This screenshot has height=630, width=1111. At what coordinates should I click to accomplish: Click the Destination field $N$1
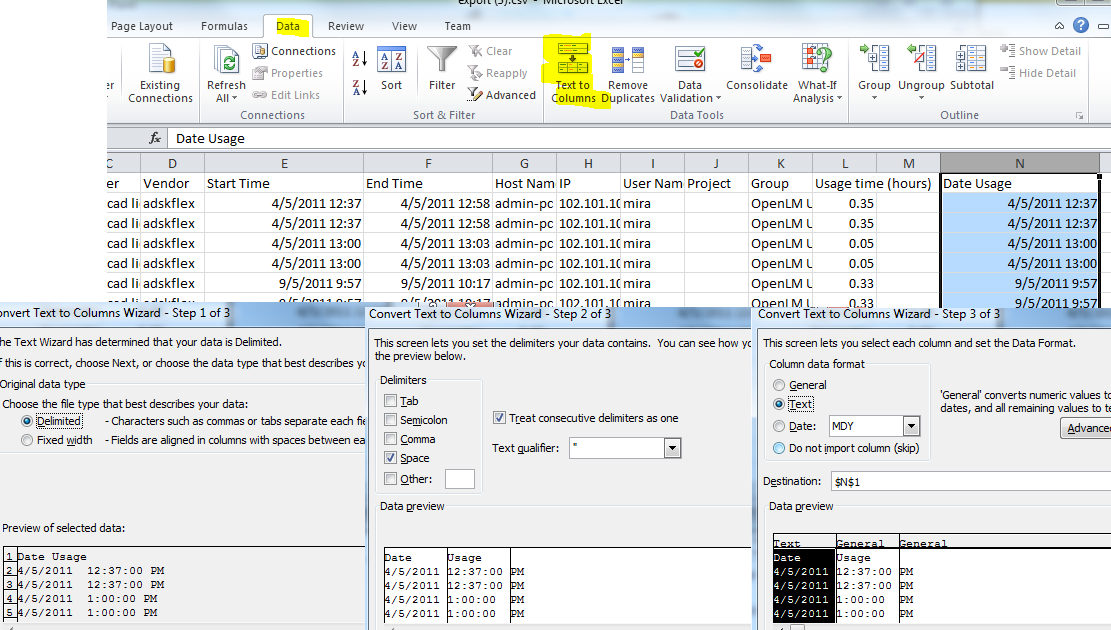tap(971, 481)
